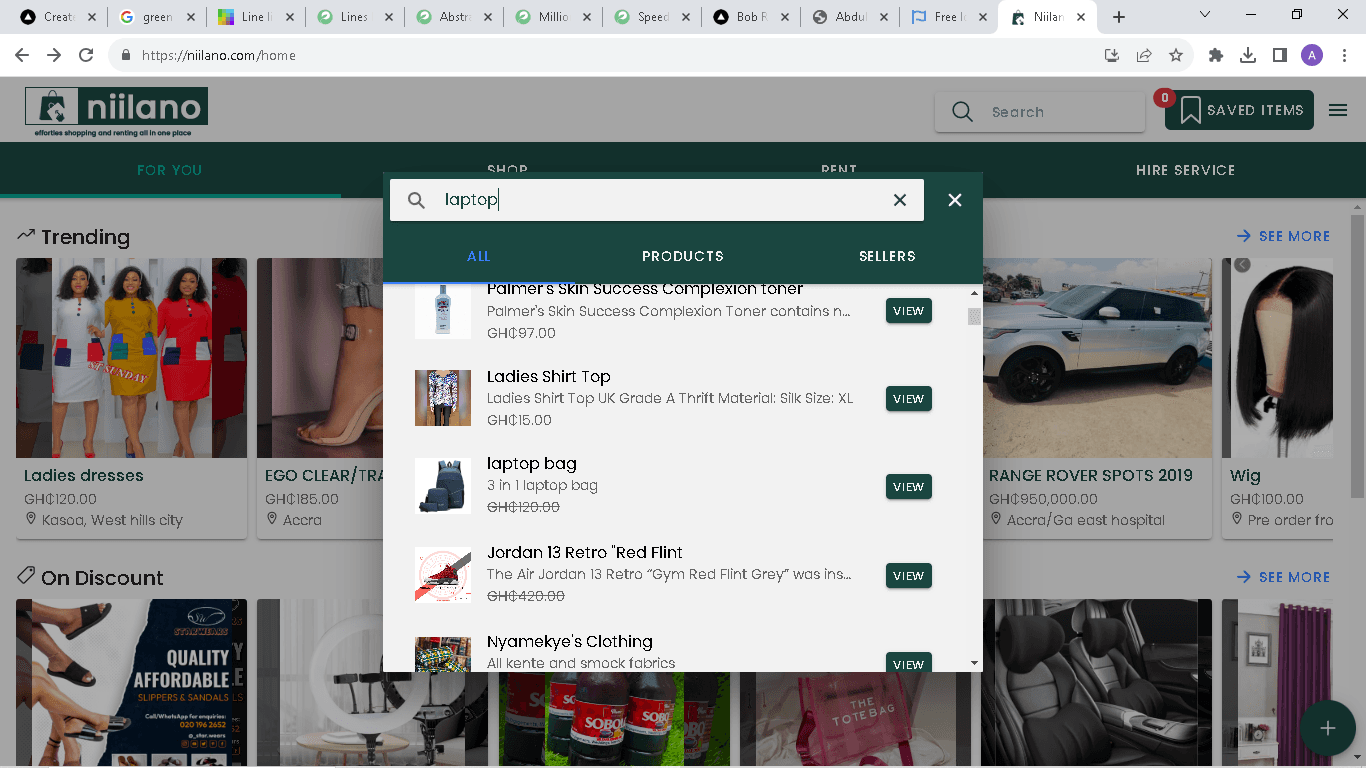Open the FOR YOU tab
The image size is (1366, 768).
[x=170, y=170]
